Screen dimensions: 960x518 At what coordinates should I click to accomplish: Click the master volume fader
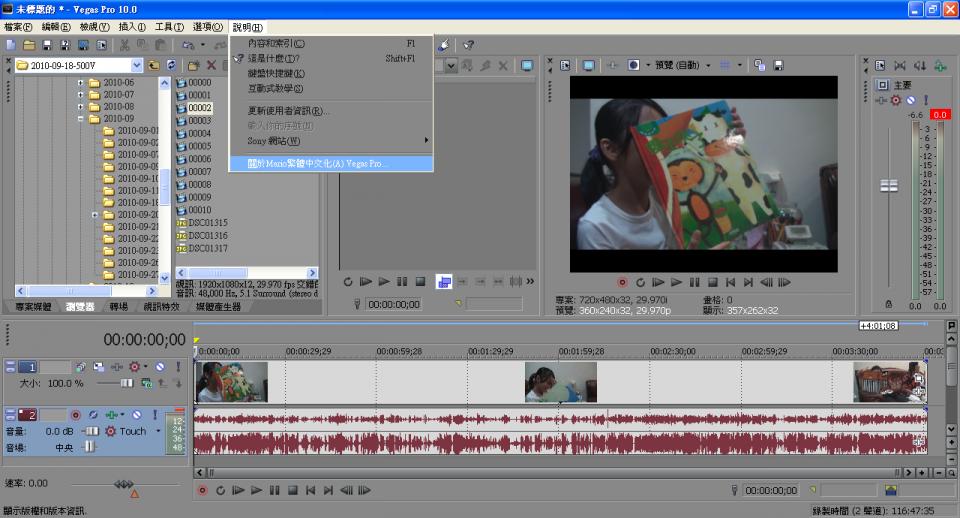coord(888,185)
